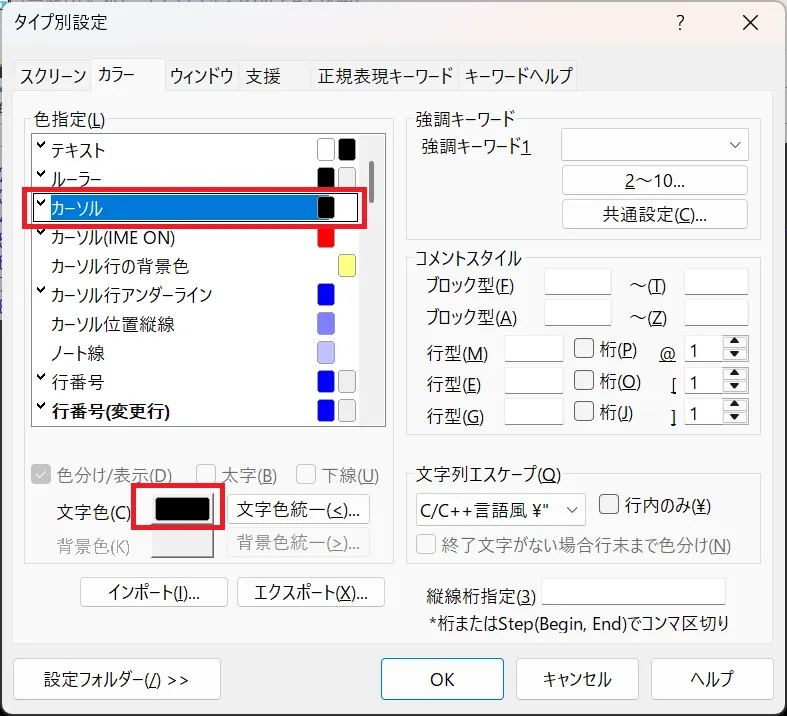787x716 pixels.
Task: Click light purple swatch of ノート線
Action: click(326, 353)
